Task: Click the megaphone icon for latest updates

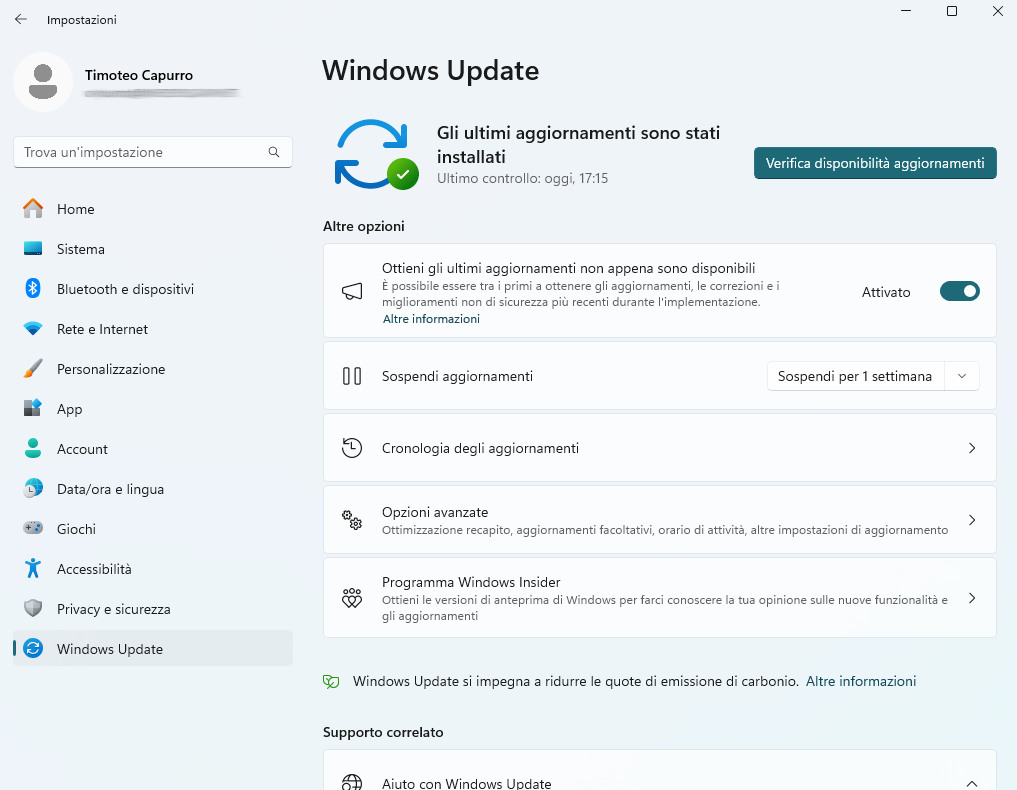Action: [352, 291]
